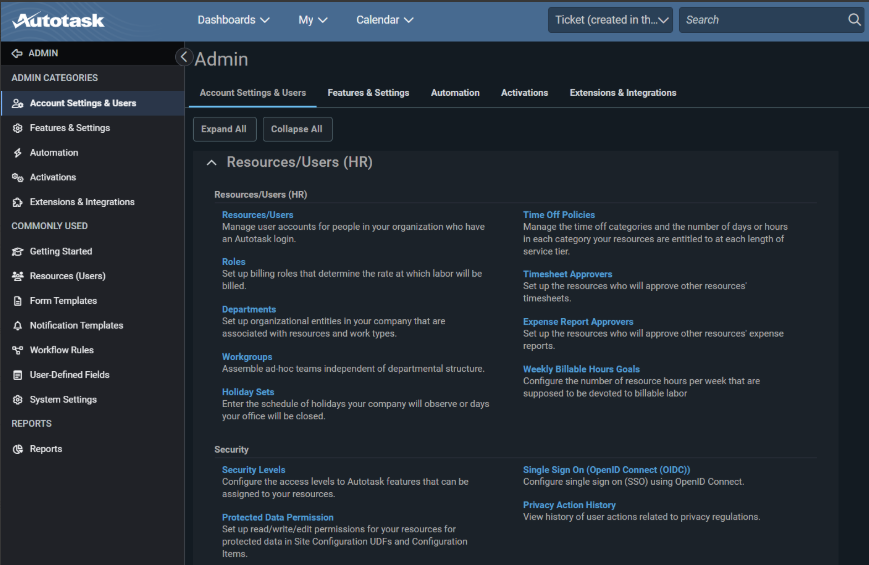This screenshot has width=869, height=565.
Task: Open the Single Sign On (OpenID Connect) link
Action: 606,470
